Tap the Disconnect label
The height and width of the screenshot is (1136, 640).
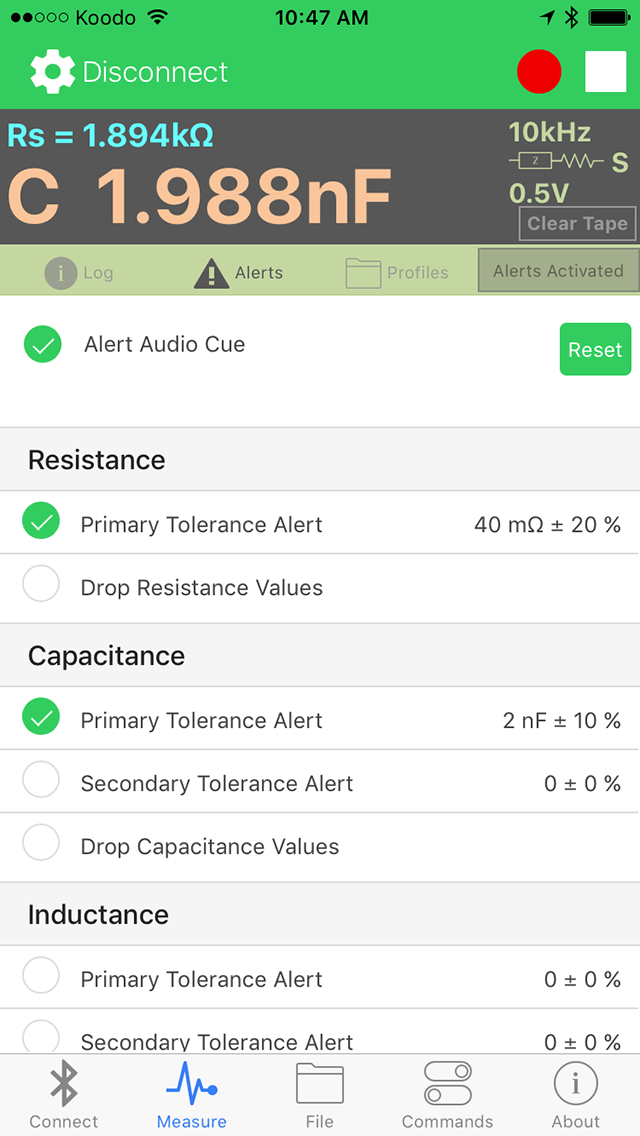tap(155, 72)
